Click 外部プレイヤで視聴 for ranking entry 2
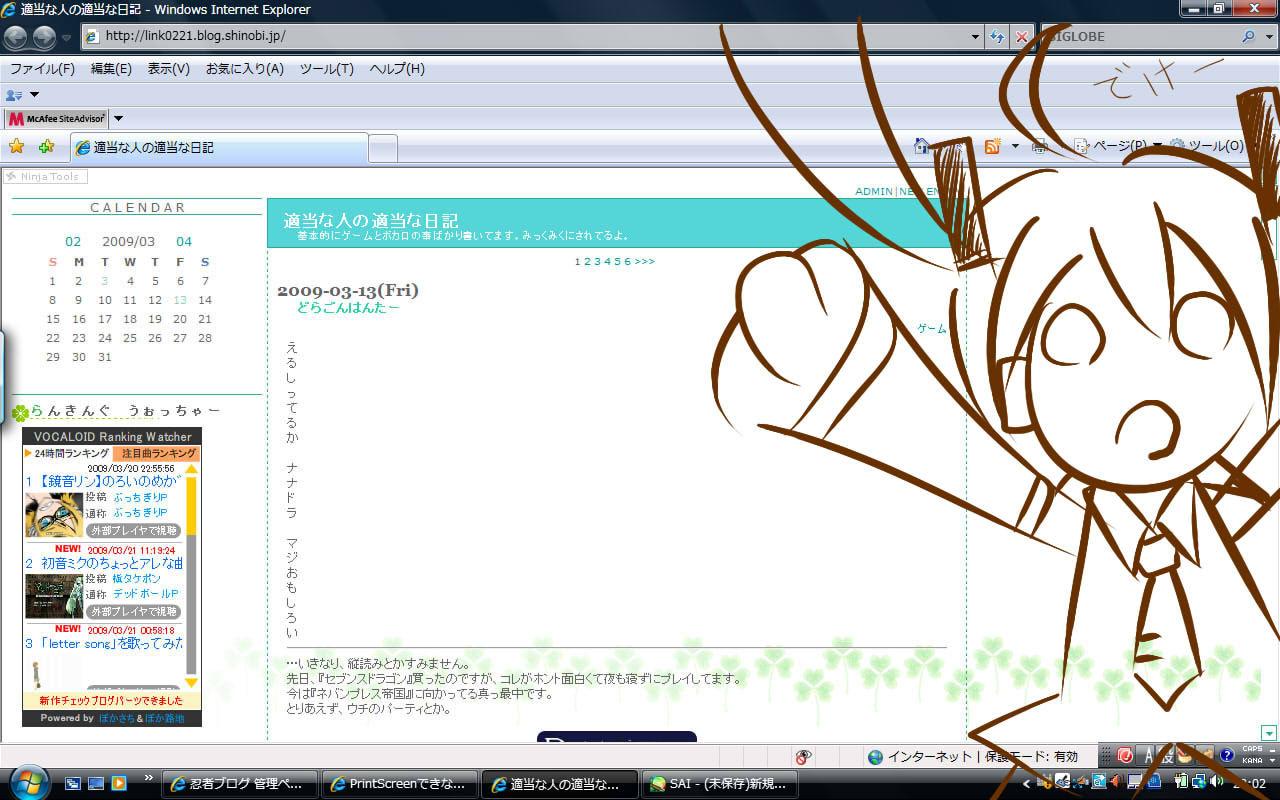 pyautogui.click(x=133, y=612)
